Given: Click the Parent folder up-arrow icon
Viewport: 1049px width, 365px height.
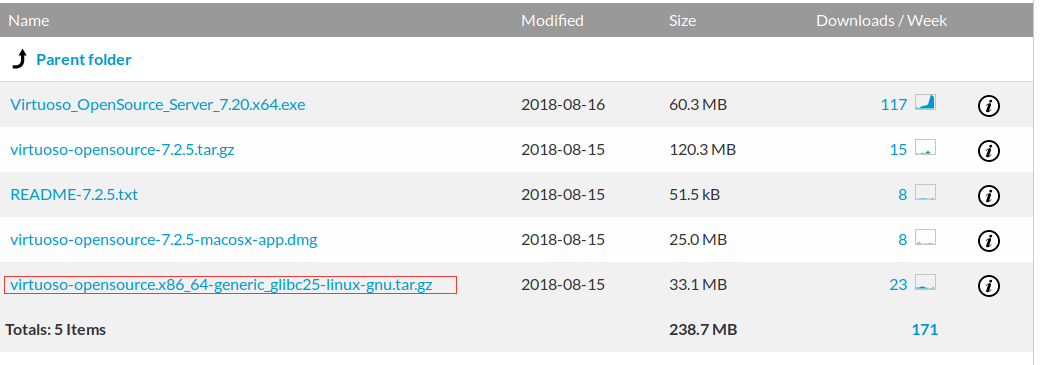Looking at the screenshot, I should 19,59.
